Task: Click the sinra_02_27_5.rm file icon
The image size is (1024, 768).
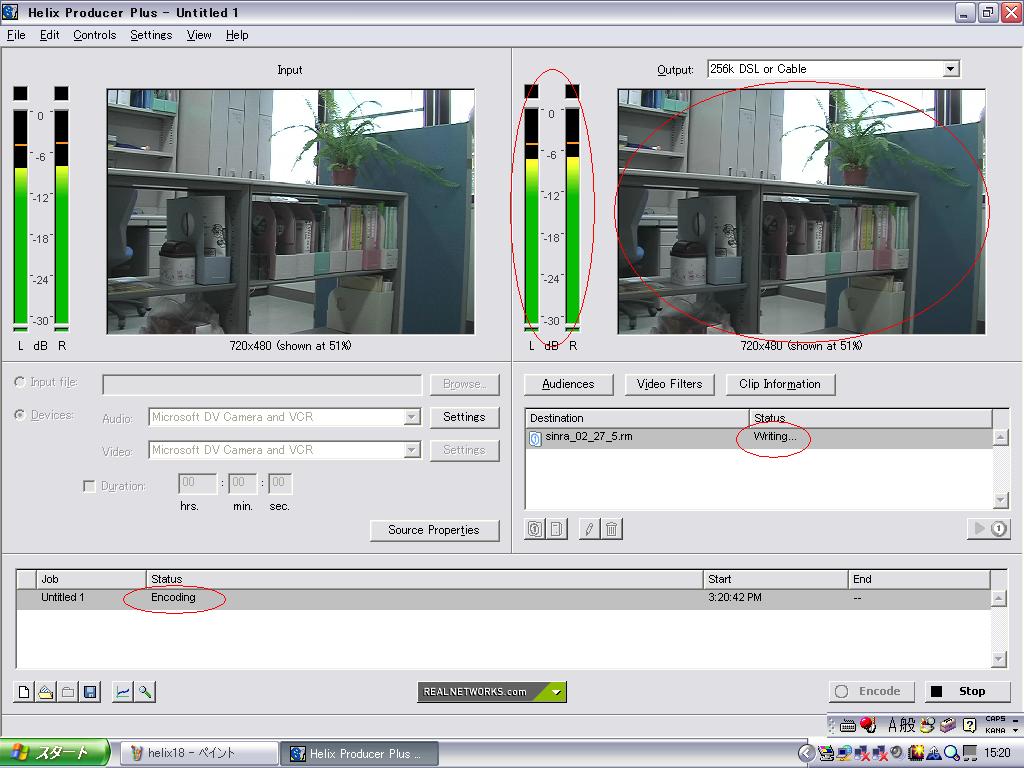Action: click(x=535, y=438)
